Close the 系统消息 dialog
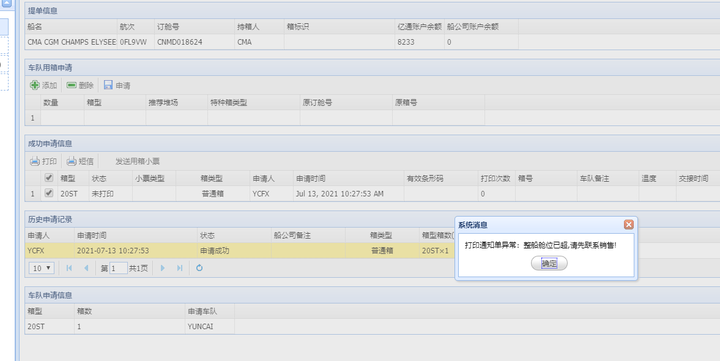 (x=629, y=224)
